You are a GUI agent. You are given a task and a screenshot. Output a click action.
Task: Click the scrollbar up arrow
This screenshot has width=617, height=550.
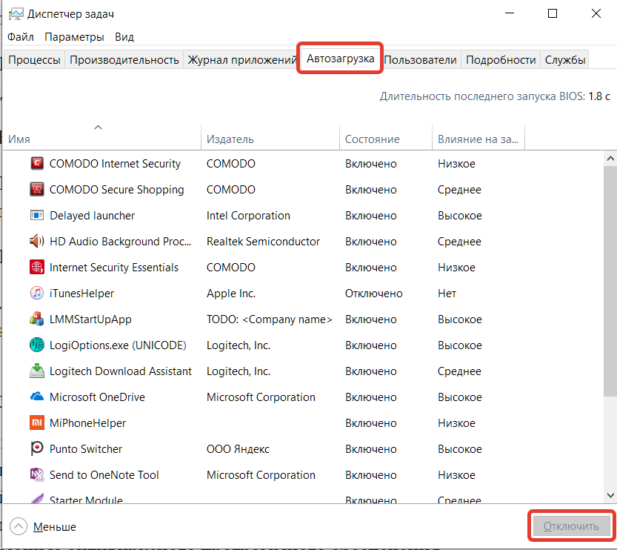pyautogui.click(x=610, y=159)
